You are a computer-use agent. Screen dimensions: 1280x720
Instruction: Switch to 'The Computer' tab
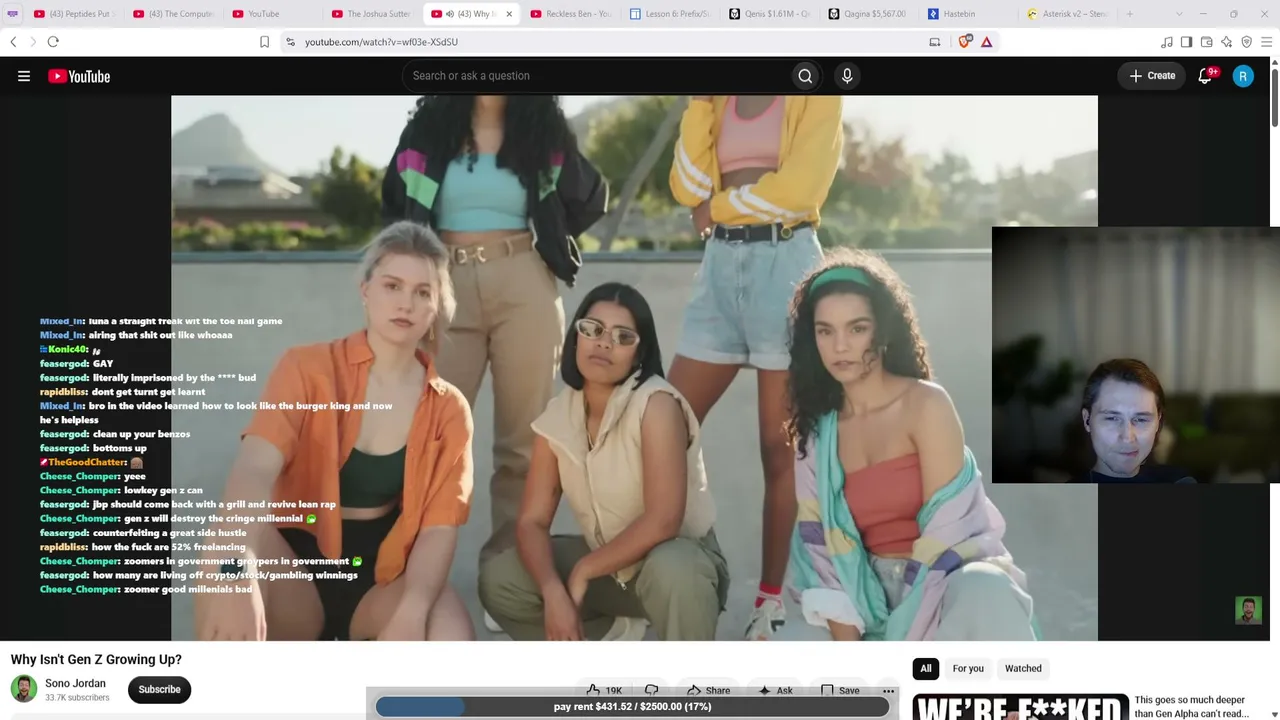click(172, 14)
